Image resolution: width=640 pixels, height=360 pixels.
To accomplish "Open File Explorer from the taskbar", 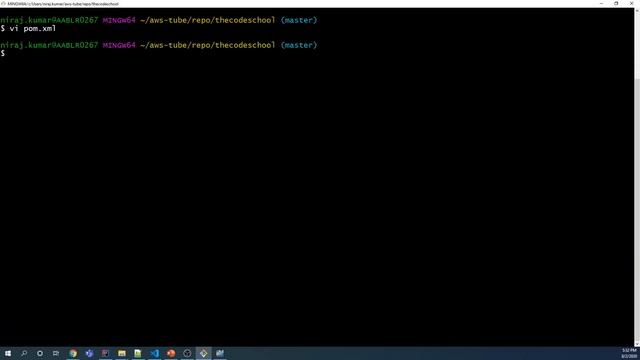I will pyautogui.click(x=122, y=353).
